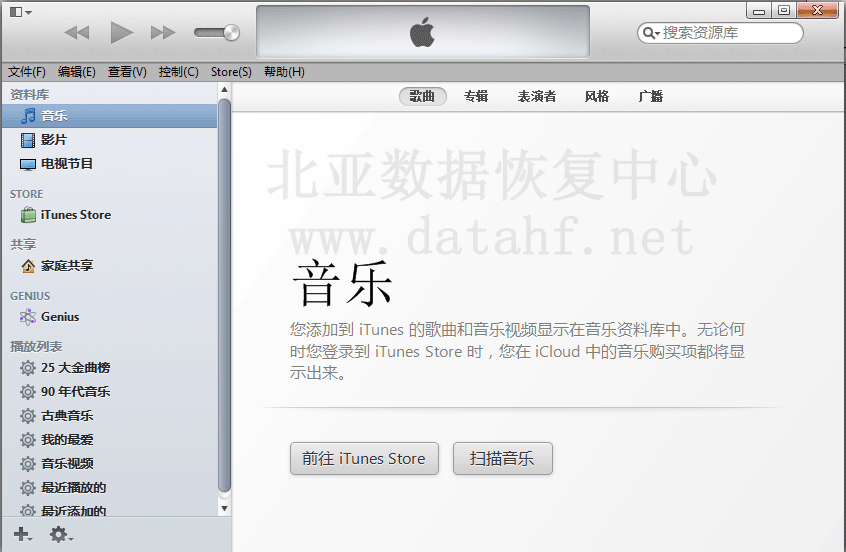Switch to the 广播 tab
This screenshot has height=552, width=846.
pyautogui.click(x=650, y=97)
